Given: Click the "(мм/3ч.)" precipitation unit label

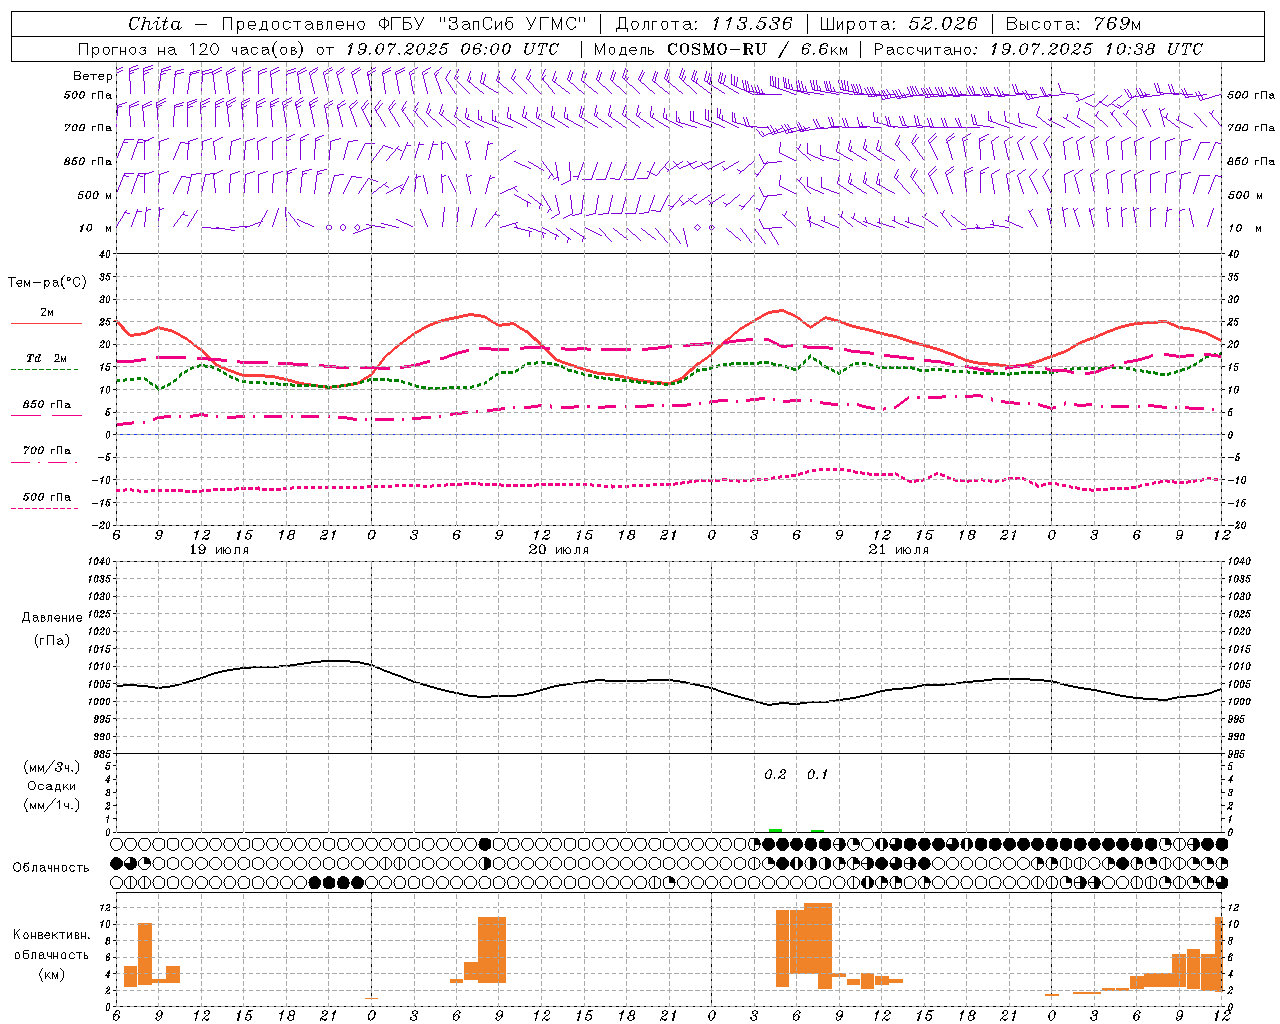Looking at the screenshot, I should 52,767.
